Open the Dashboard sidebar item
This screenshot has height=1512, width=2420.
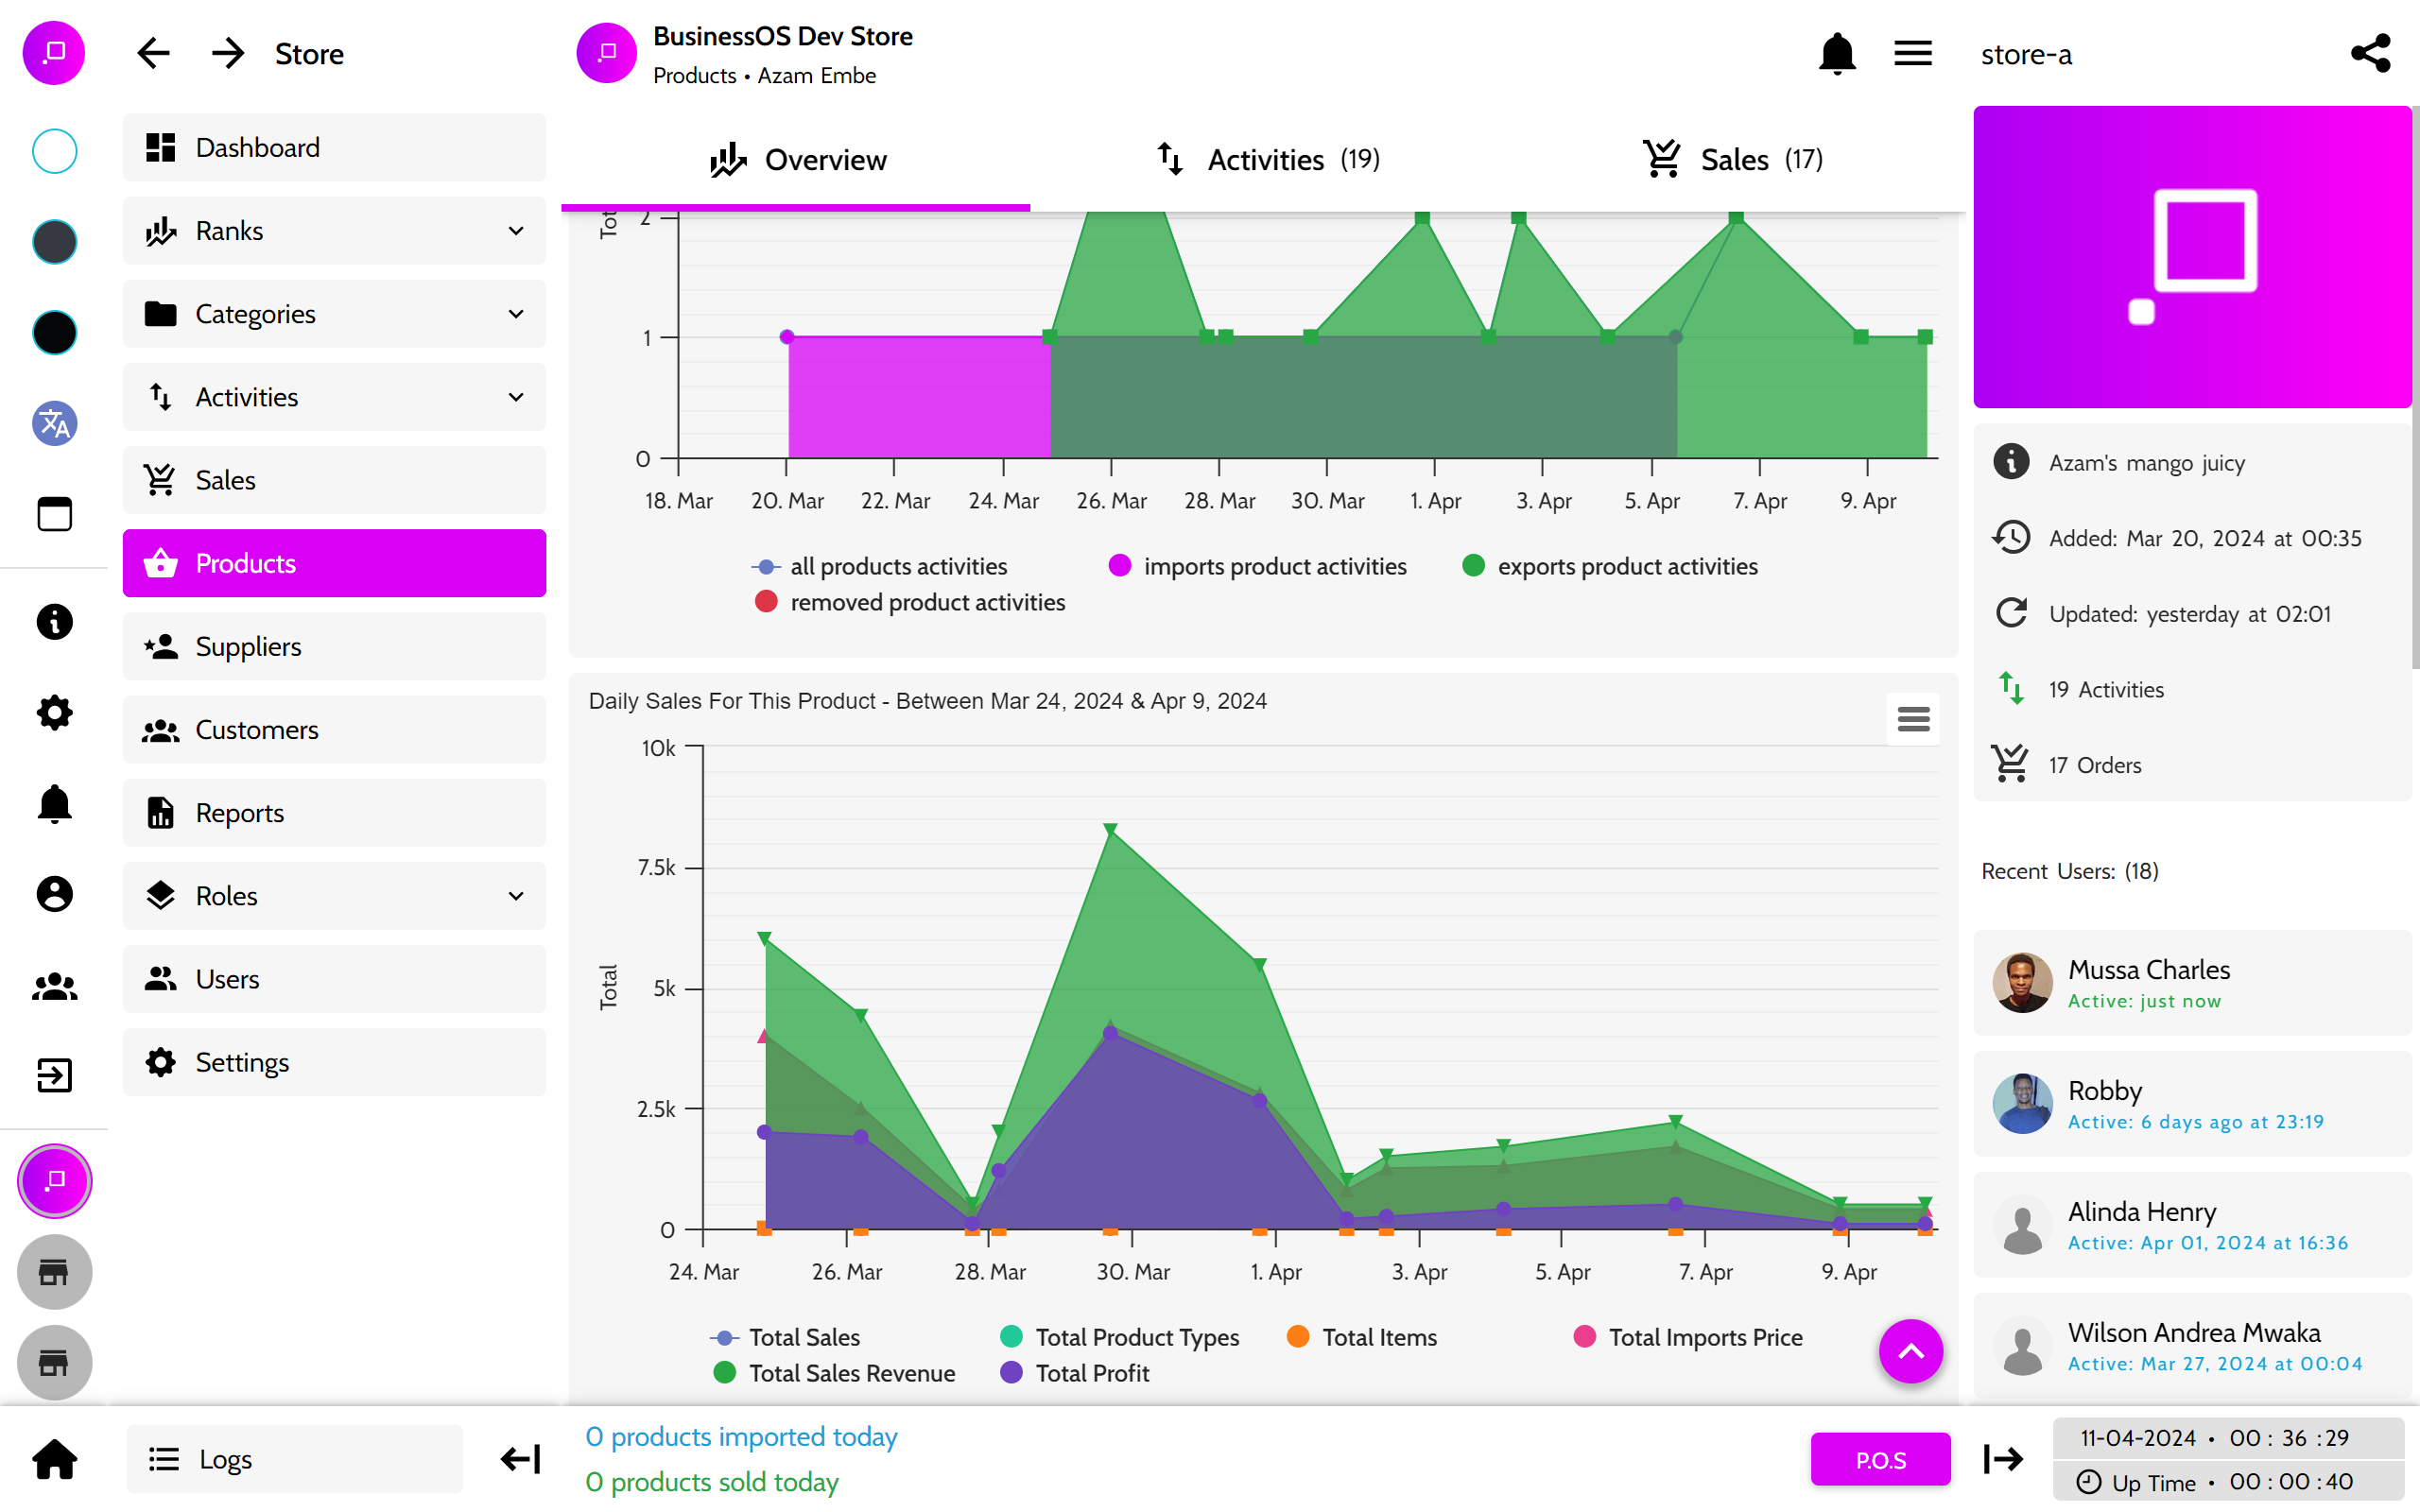[x=334, y=147]
